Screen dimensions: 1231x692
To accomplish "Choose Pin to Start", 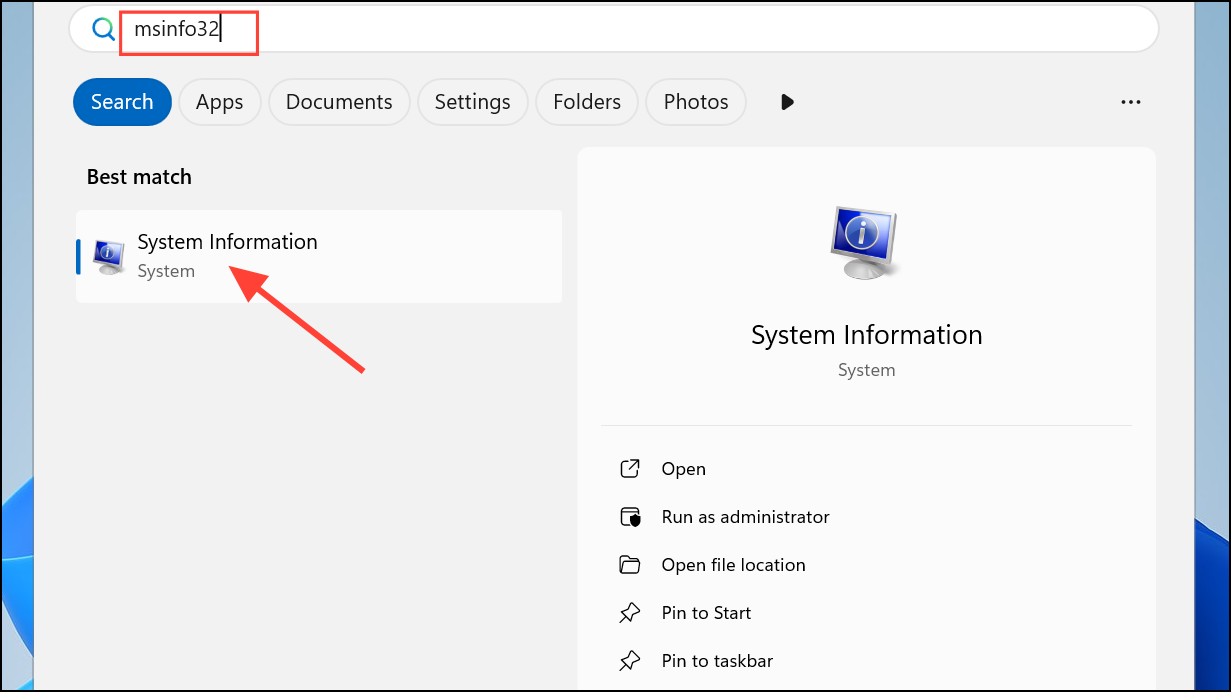I will (706, 613).
